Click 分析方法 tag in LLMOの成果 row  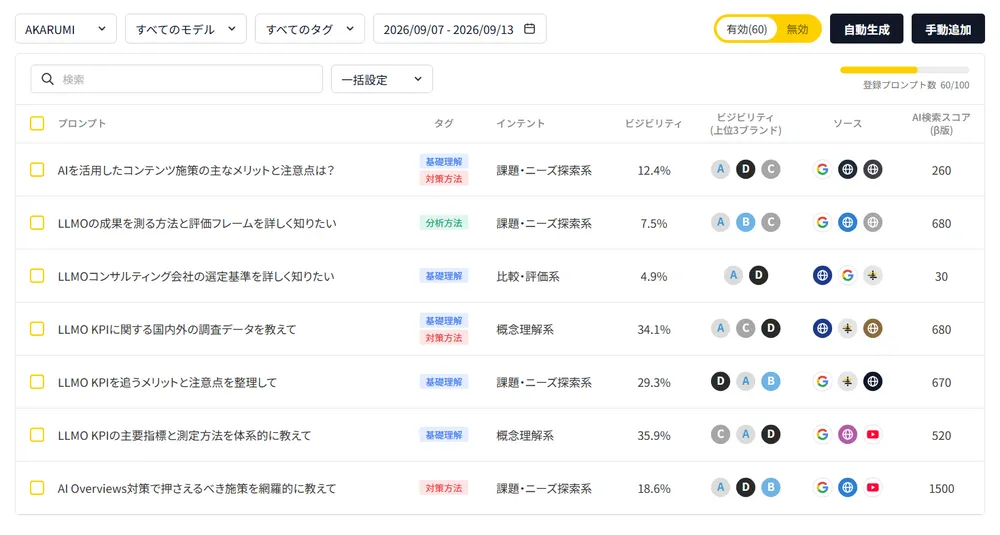(x=444, y=223)
